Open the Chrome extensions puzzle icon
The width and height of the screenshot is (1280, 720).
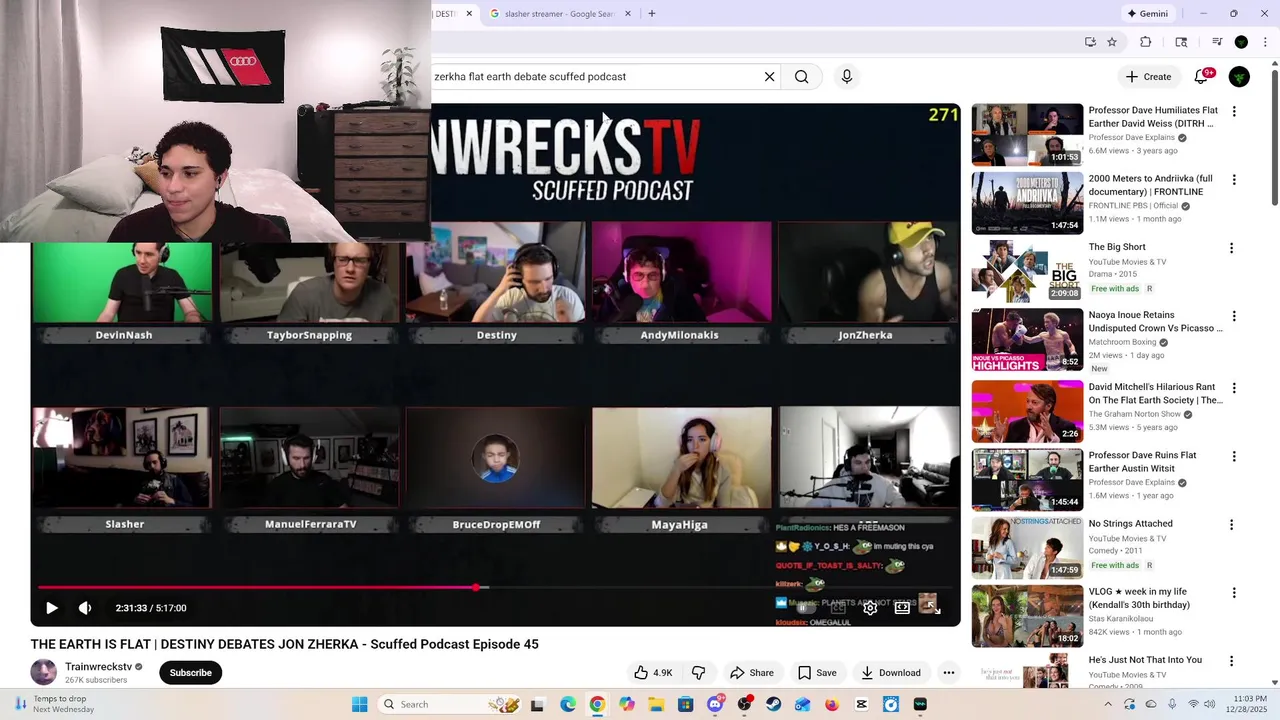point(1146,42)
